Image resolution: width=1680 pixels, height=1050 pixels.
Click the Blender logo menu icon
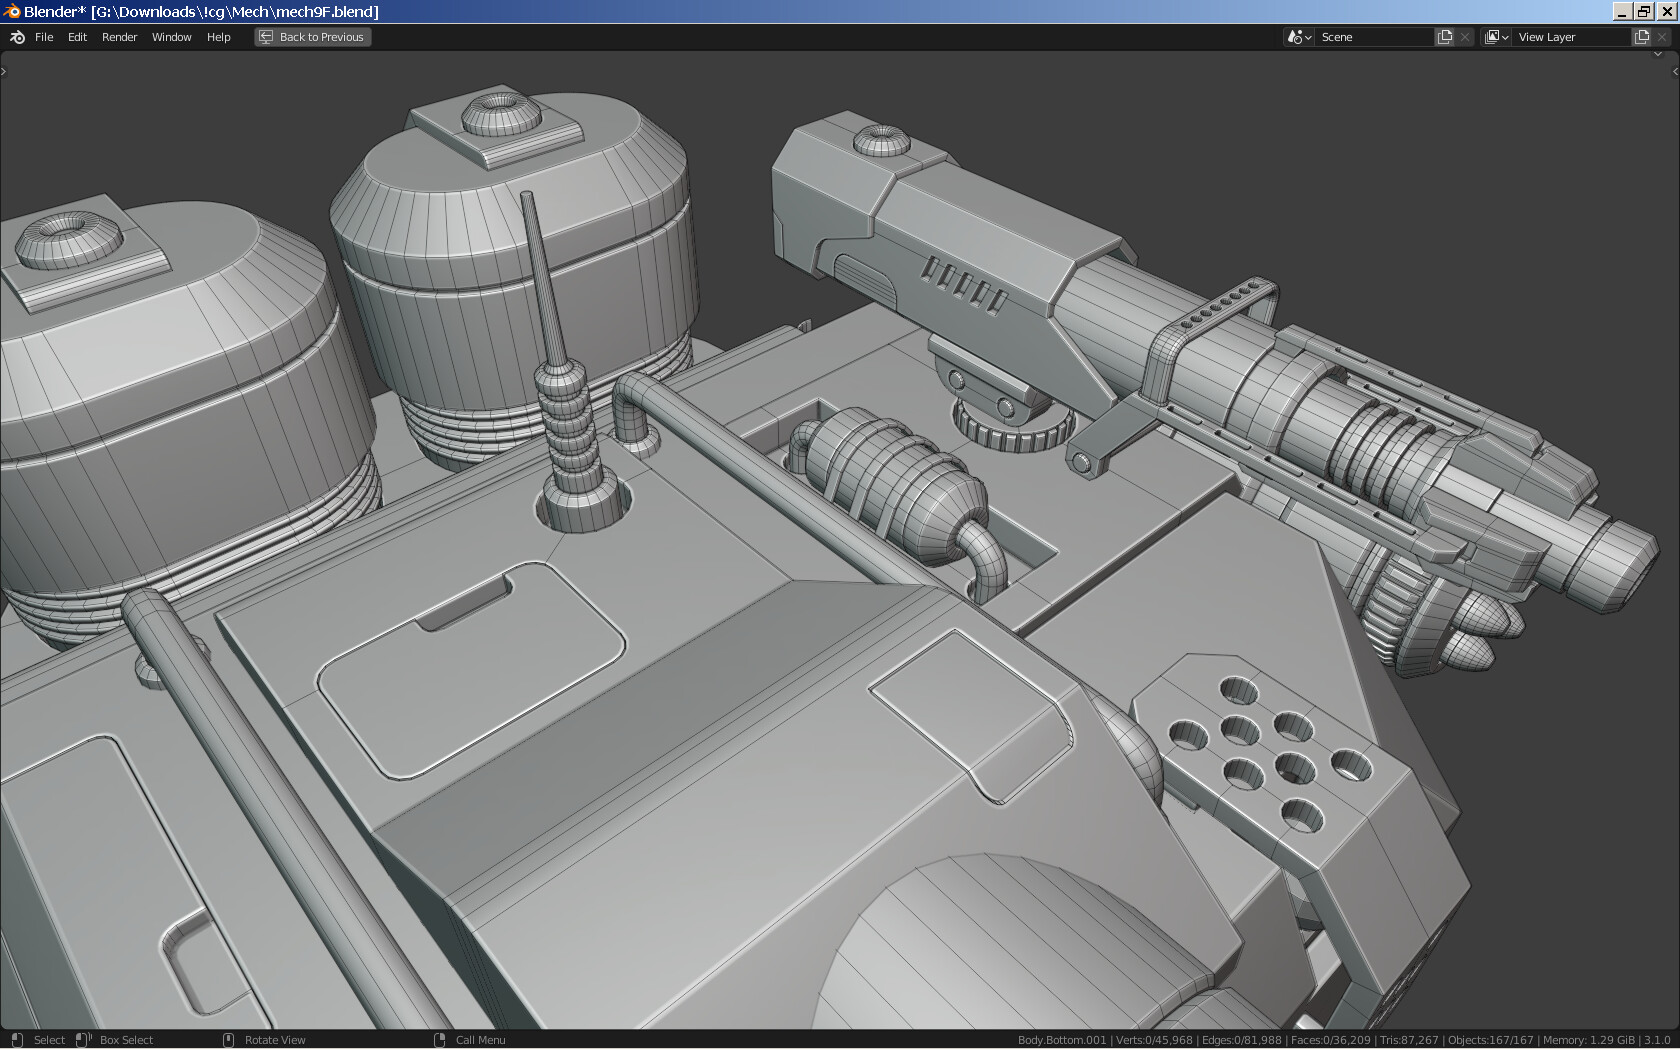click(x=17, y=37)
